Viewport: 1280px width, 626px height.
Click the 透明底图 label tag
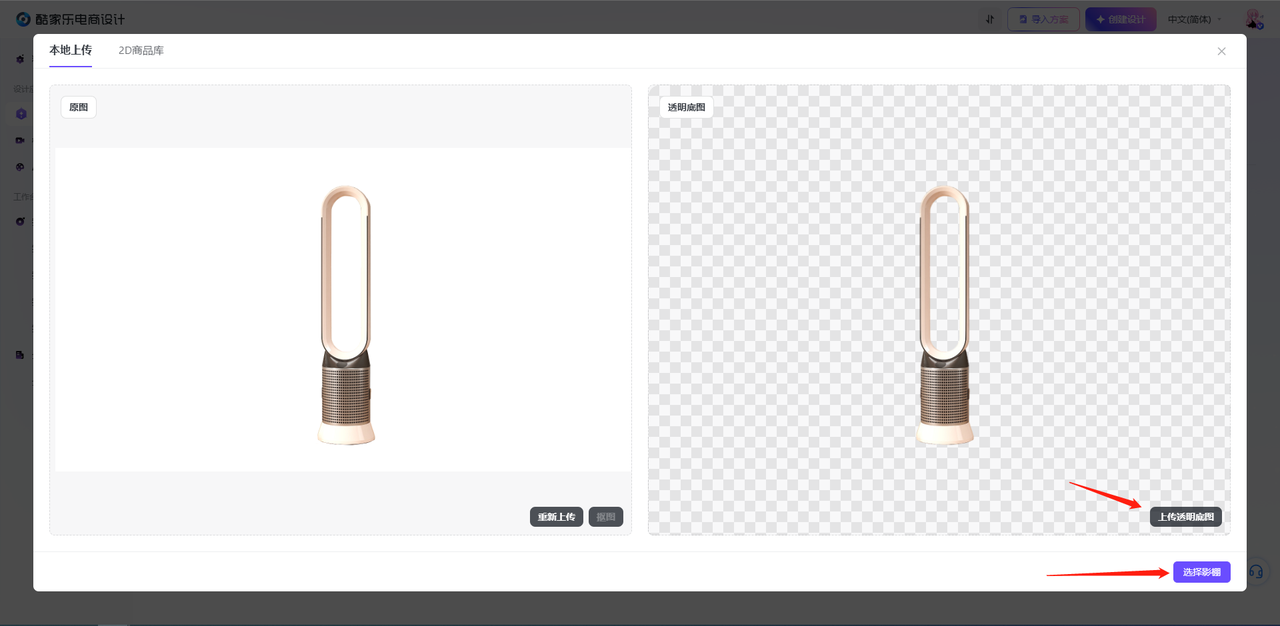[x=686, y=107]
